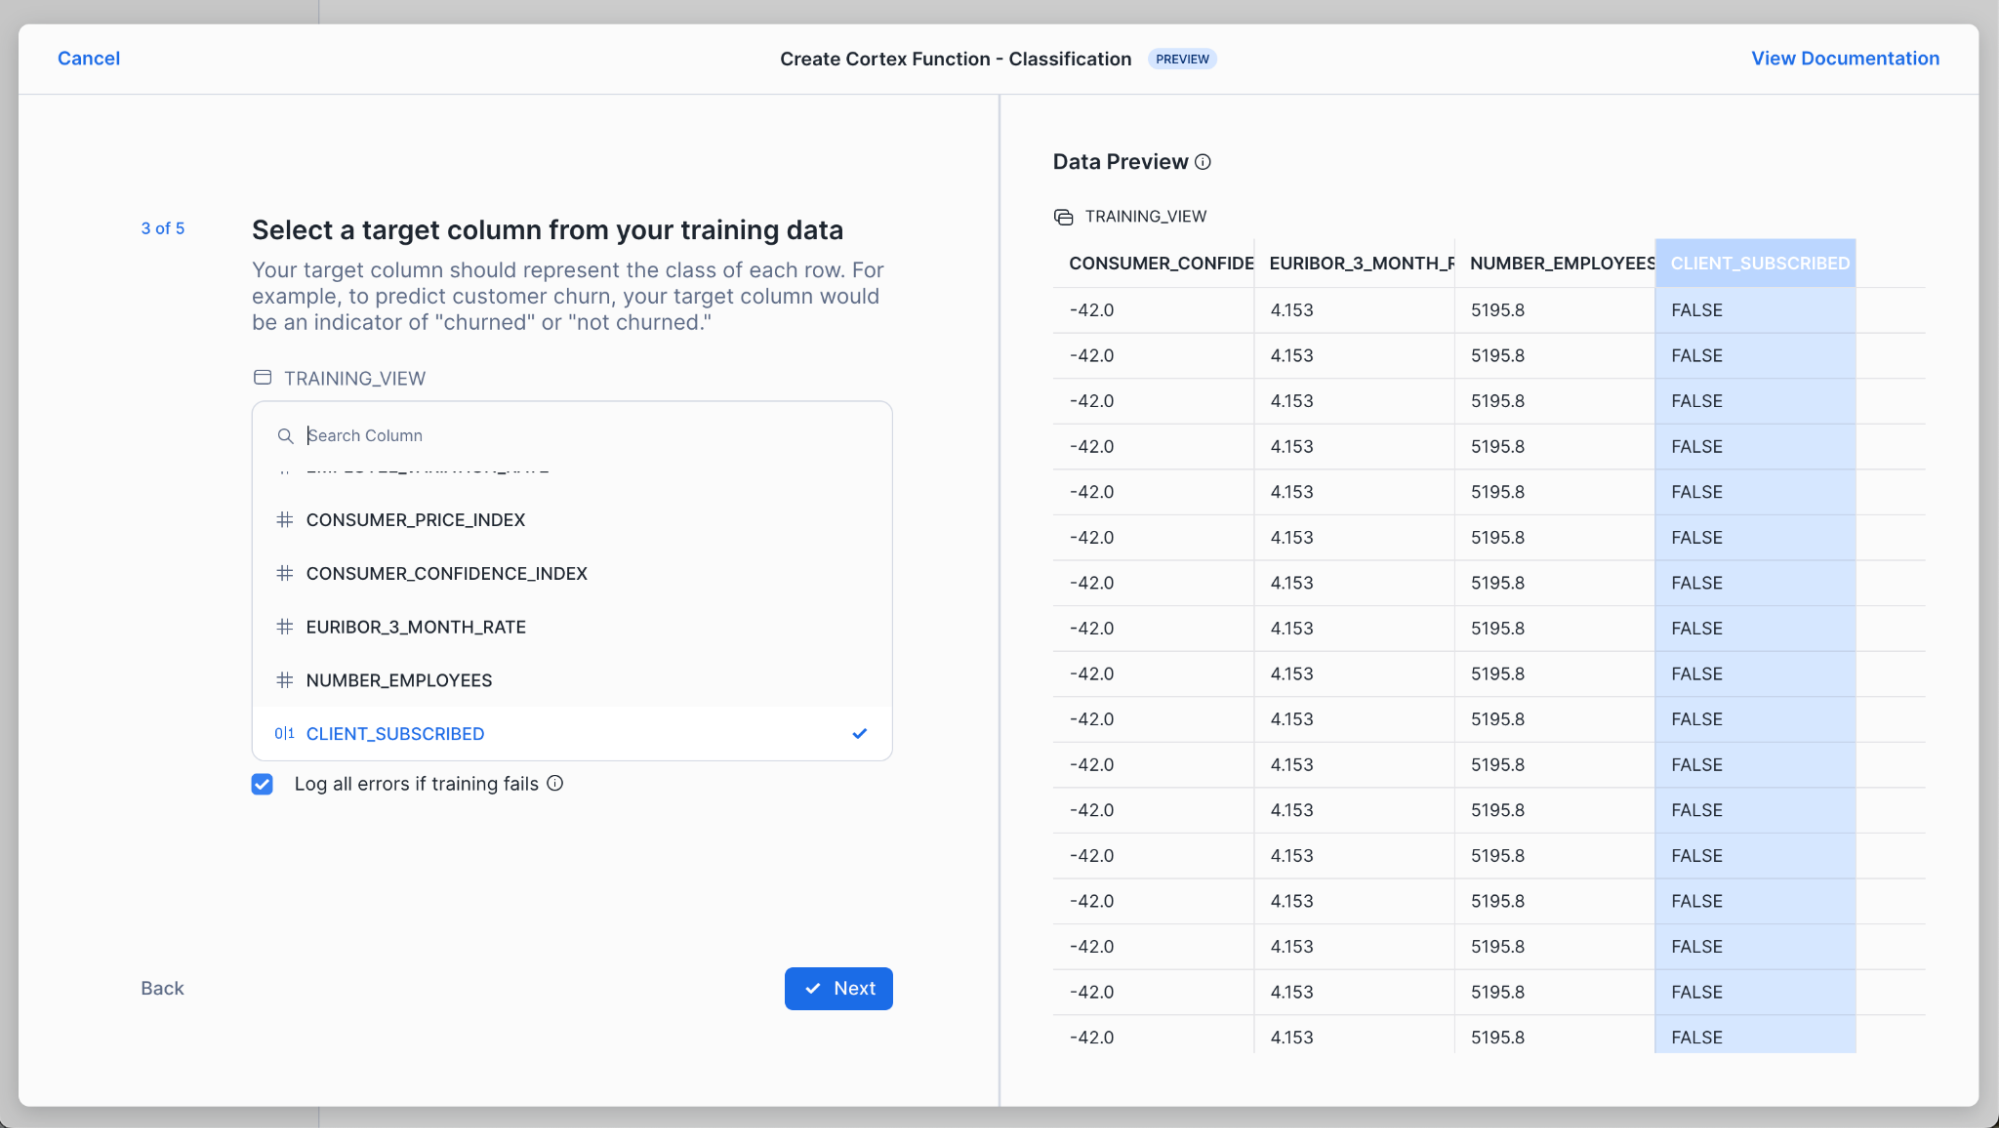Click the table icon above the column list
Screen dimensions: 1999x1129
click(262, 378)
